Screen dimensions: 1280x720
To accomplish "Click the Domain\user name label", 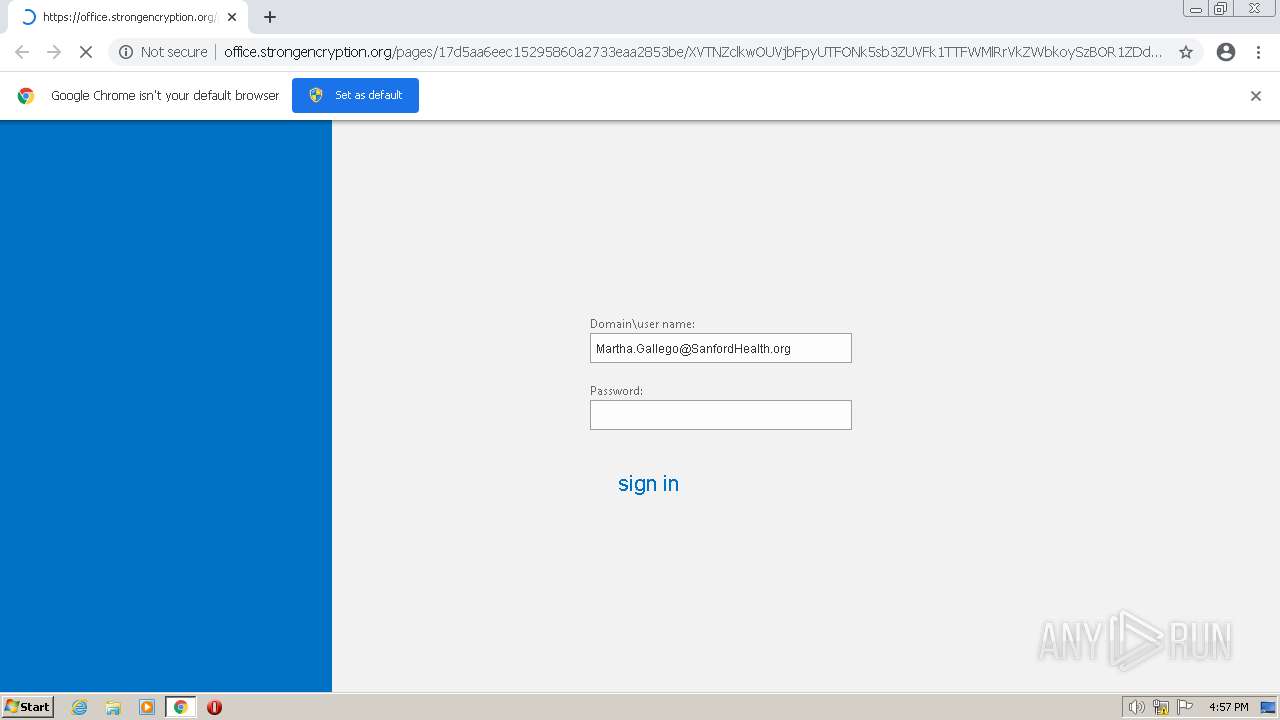I will tap(642, 324).
